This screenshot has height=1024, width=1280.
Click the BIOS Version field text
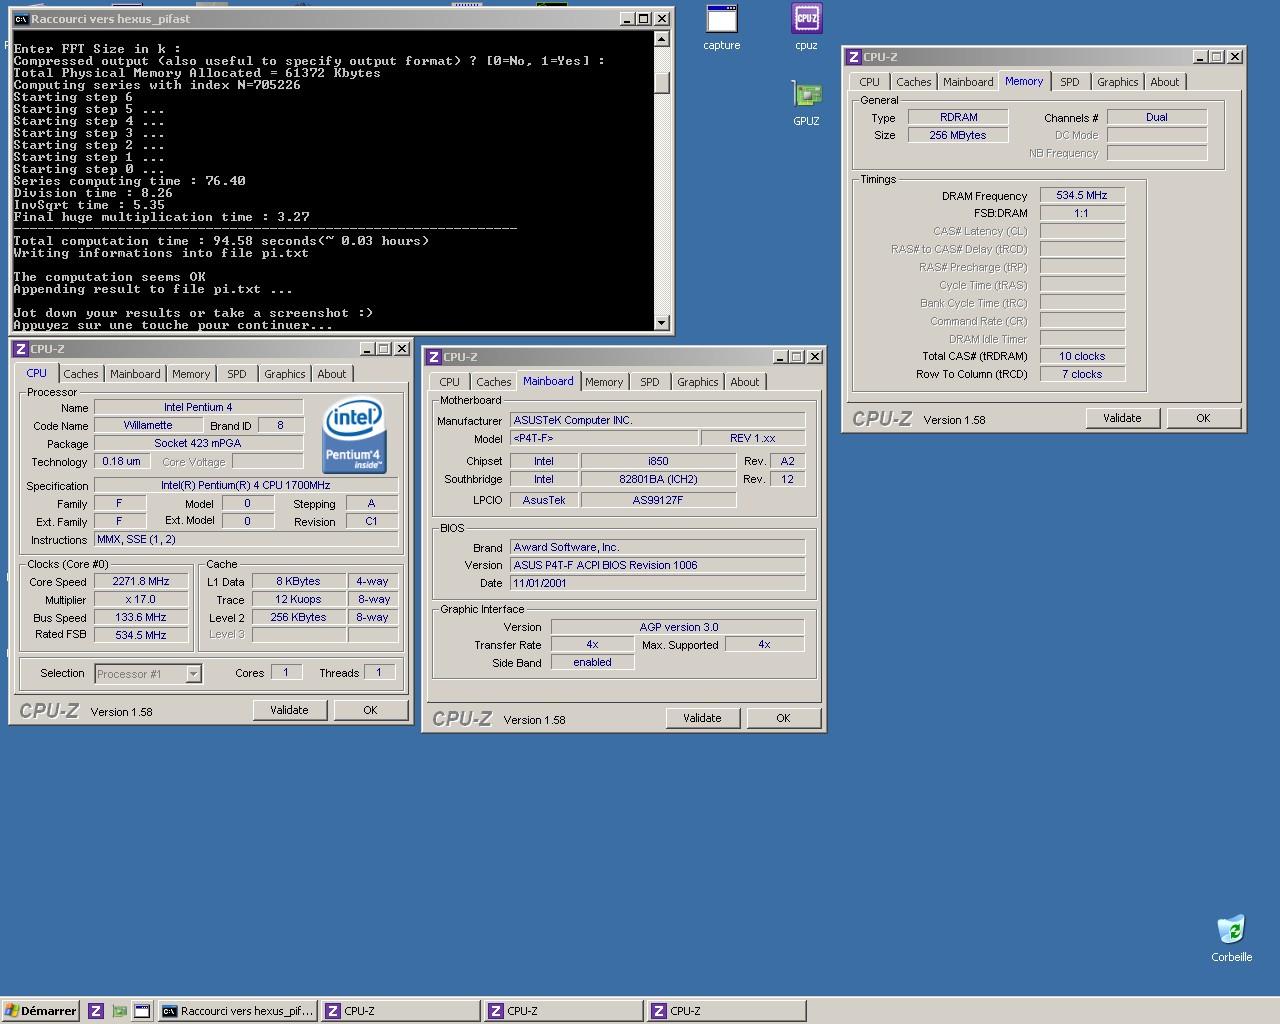tap(657, 565)
